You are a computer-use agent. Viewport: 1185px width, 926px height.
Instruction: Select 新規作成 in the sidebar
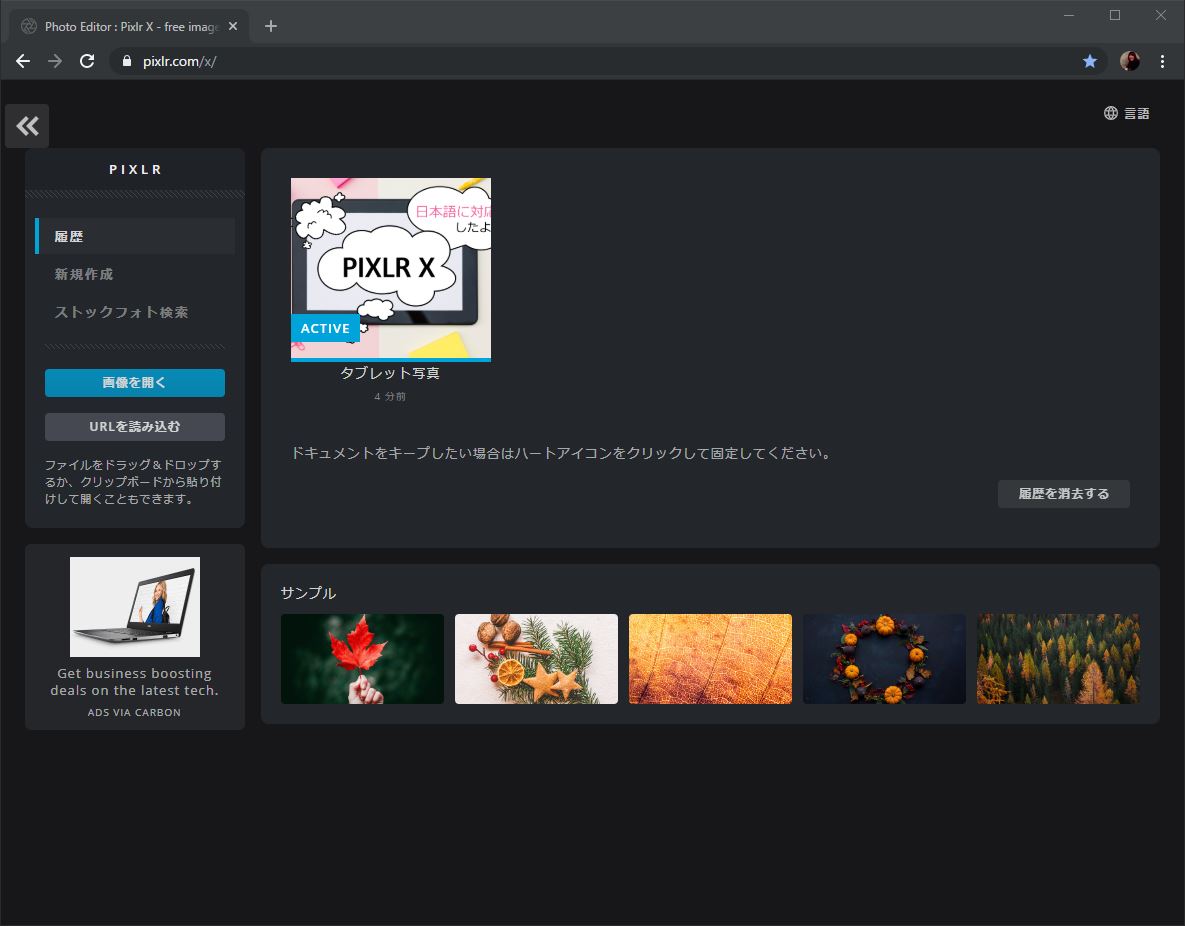(x=84, y=274)
